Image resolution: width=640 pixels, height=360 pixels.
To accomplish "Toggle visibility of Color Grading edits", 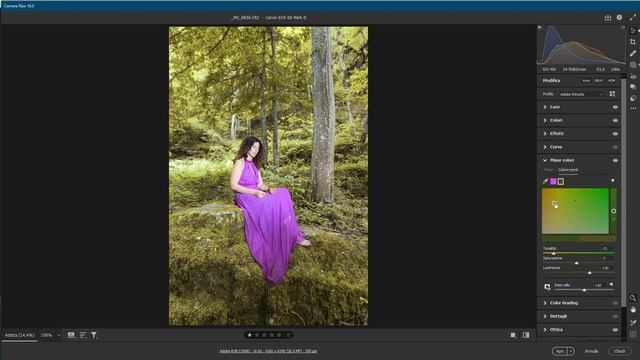I will (615, 303).
